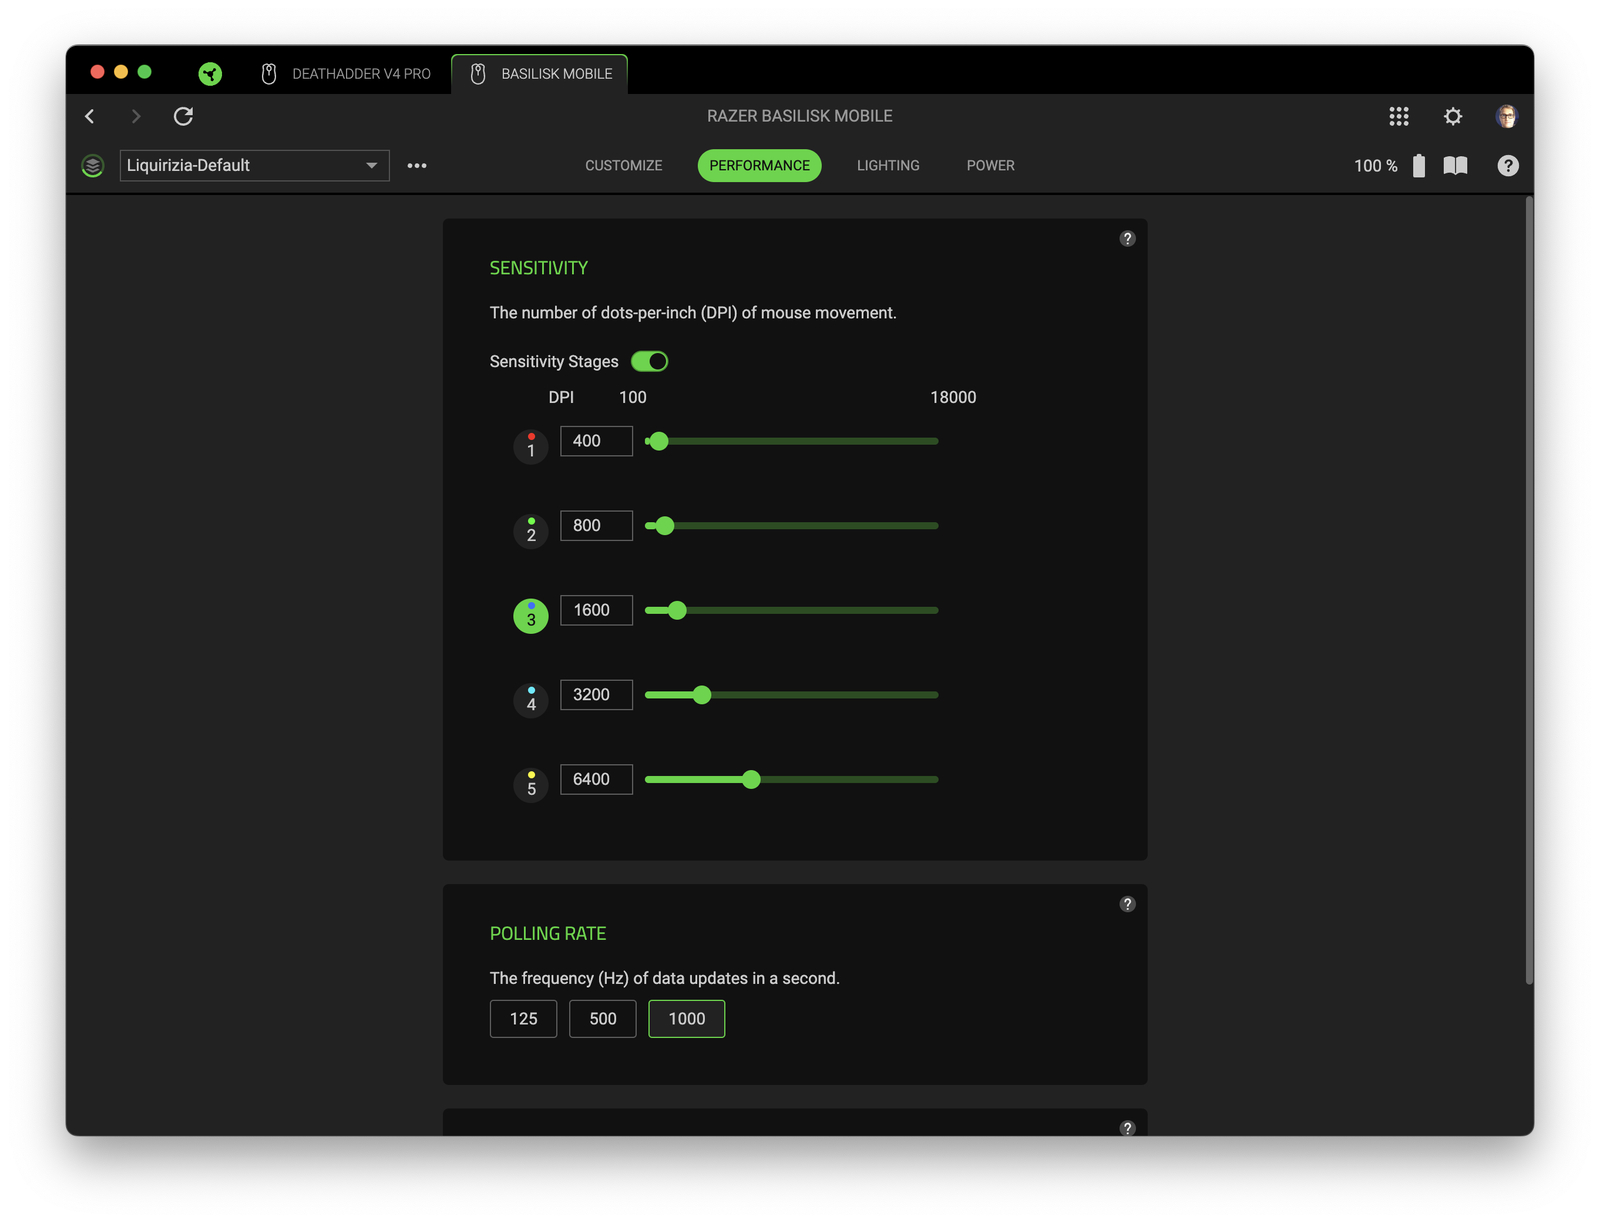Click the "Sensitivity Stages" label
Screen dimensions: 1600x1223
pyautogui.click(x=554, y=362)
